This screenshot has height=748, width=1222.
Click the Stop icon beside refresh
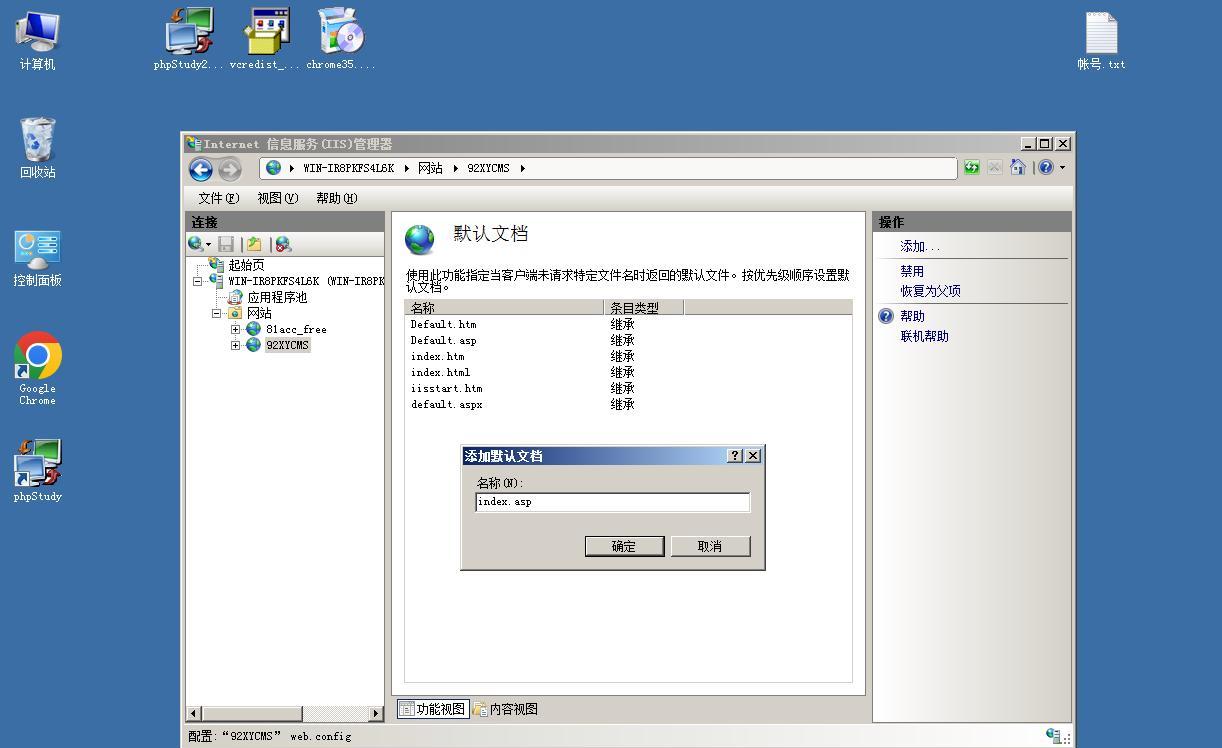click(994, 168)
